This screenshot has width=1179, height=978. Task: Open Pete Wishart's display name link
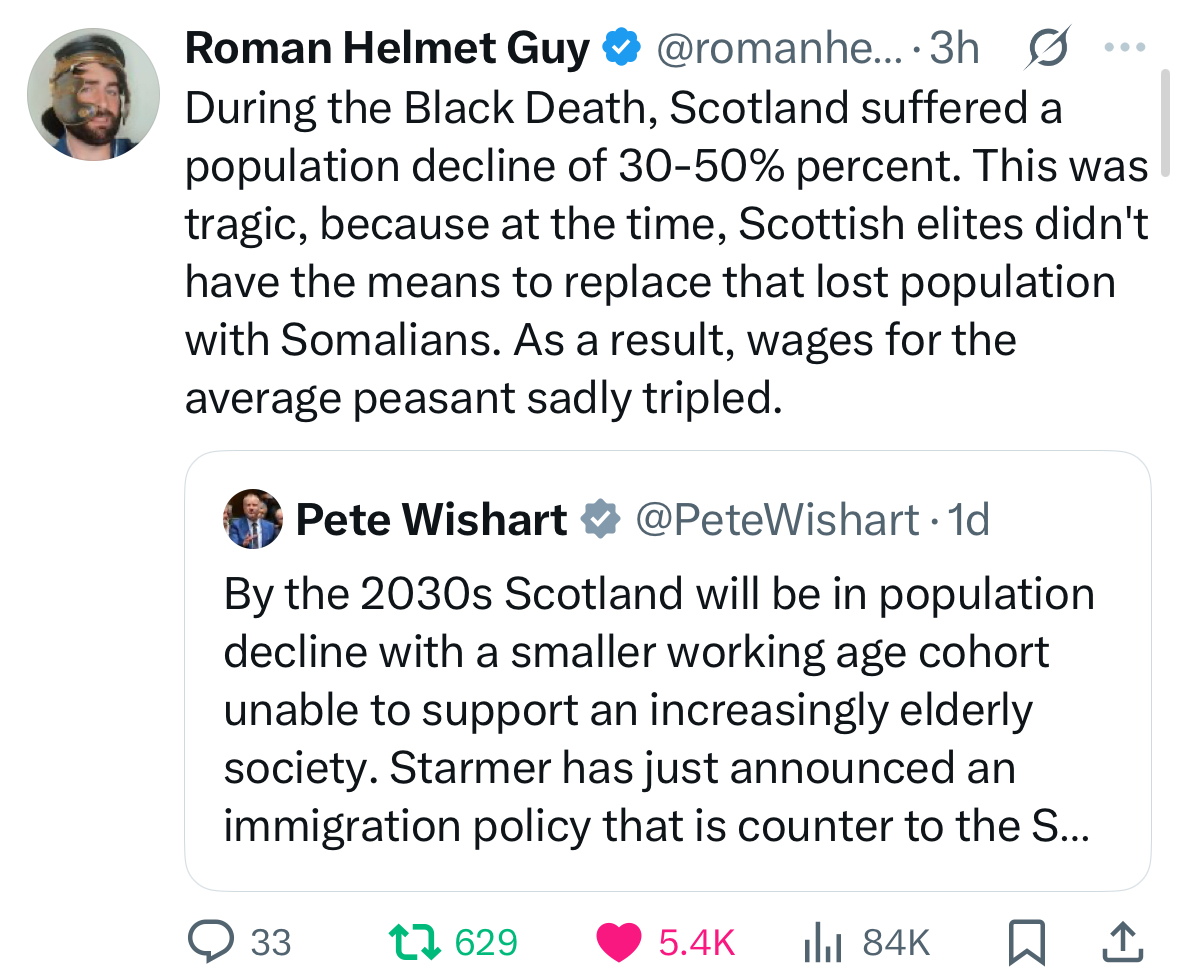(x=431, y=519)
